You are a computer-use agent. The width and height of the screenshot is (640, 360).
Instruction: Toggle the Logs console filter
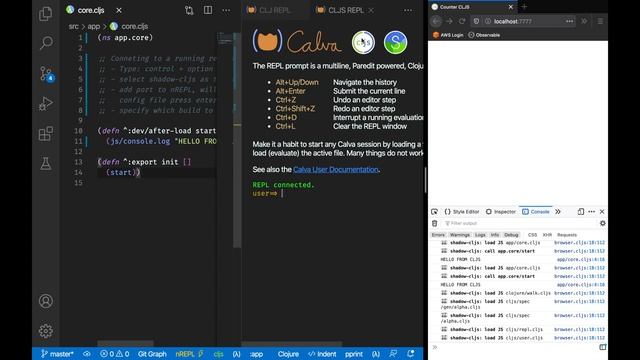pyautogui.click(x=480, y=235)
